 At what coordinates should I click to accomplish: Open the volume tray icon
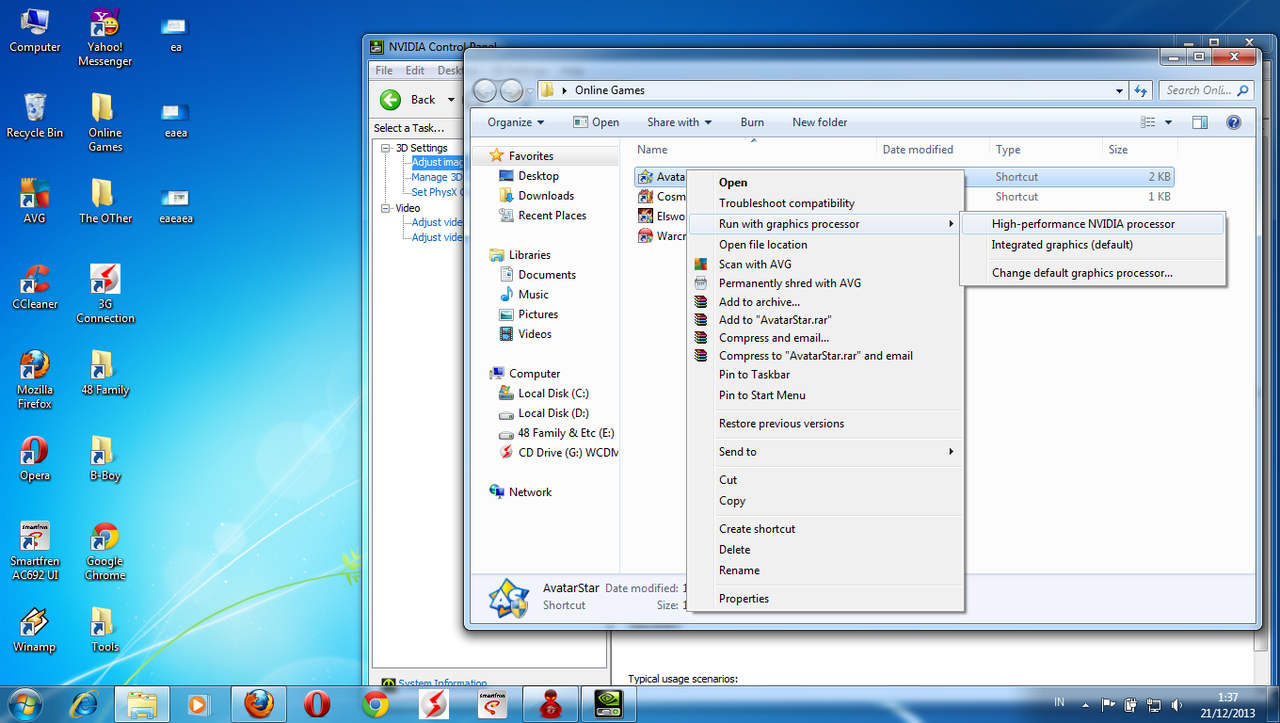pos(1176,704)
